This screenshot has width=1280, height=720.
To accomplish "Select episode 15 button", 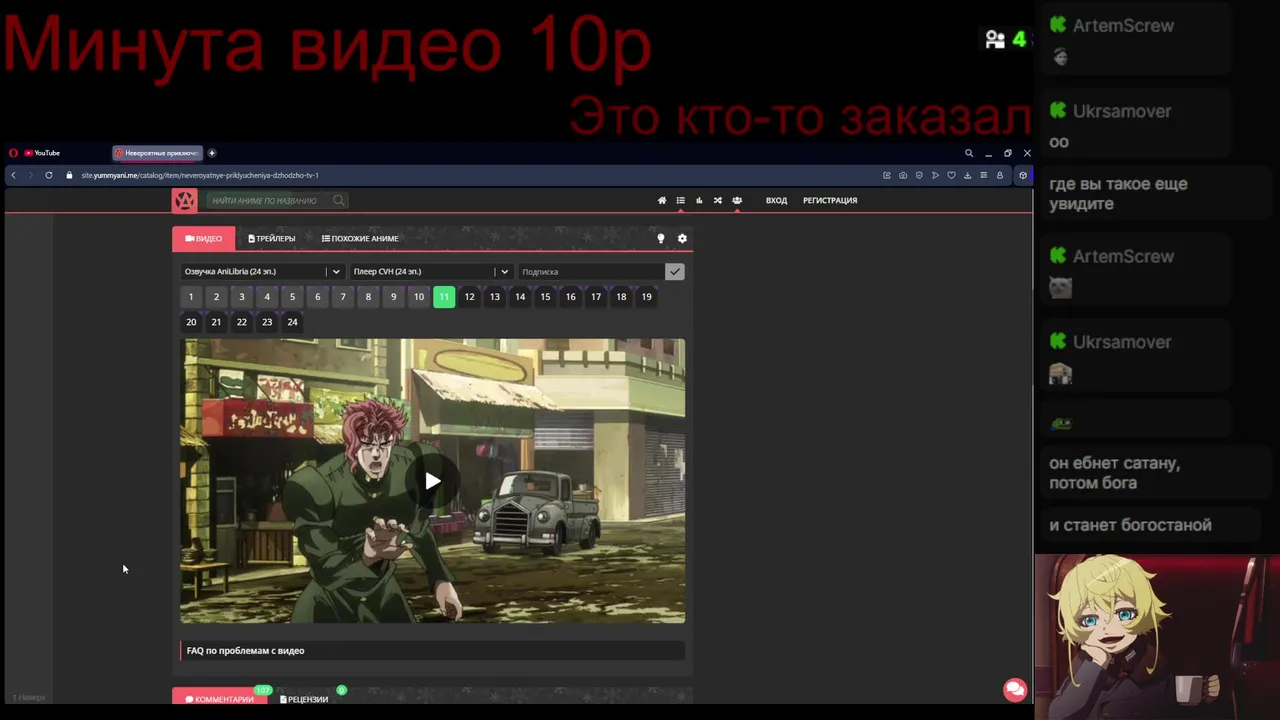I will (x=545, y=297).
